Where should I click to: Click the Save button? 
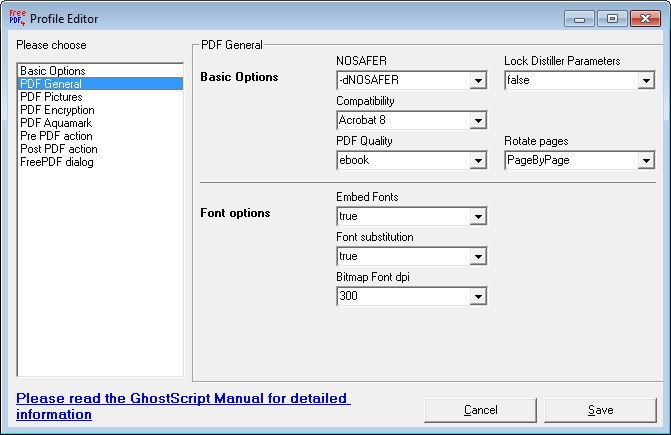pos(600,410)
